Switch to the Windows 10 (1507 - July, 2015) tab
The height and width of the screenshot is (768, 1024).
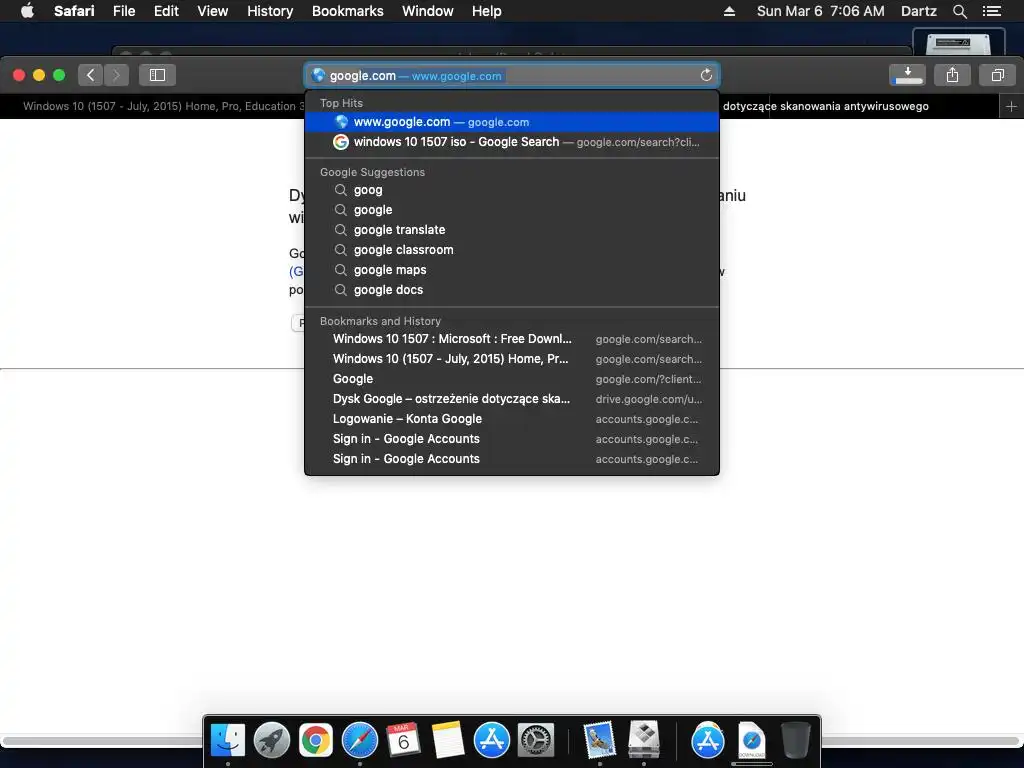153,106
